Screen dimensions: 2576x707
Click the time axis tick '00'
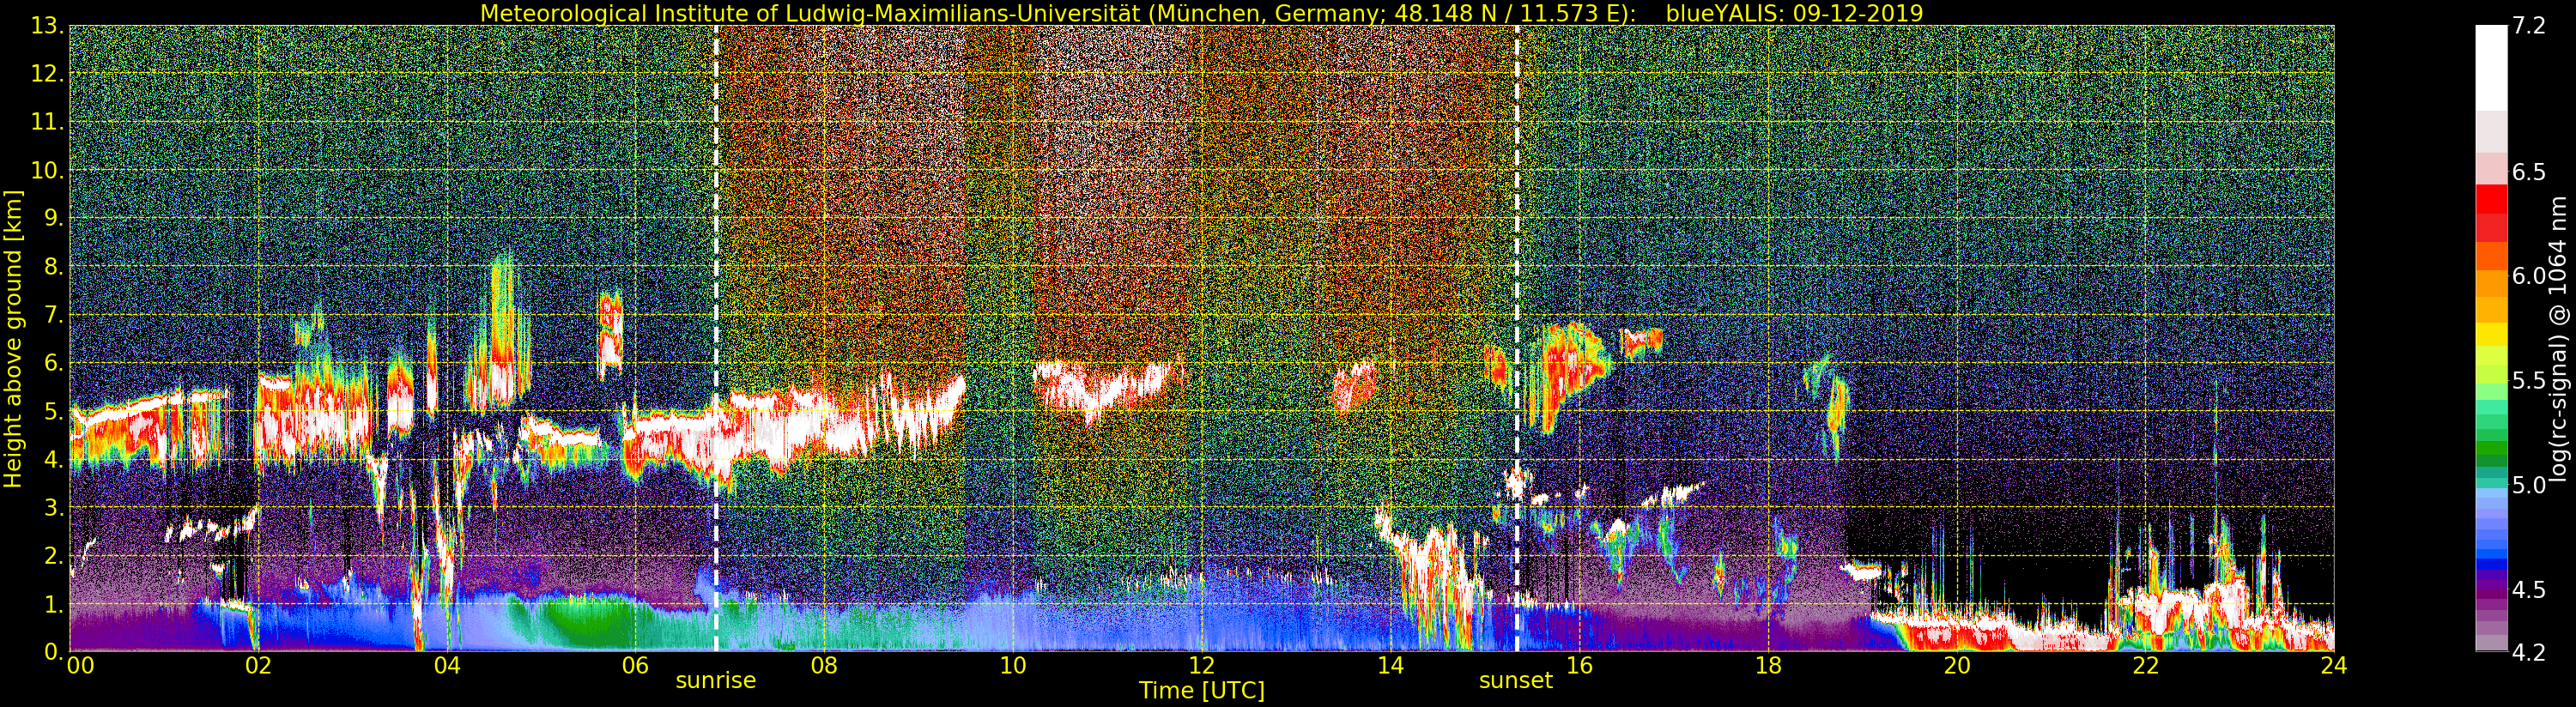(x=81, y=665)
